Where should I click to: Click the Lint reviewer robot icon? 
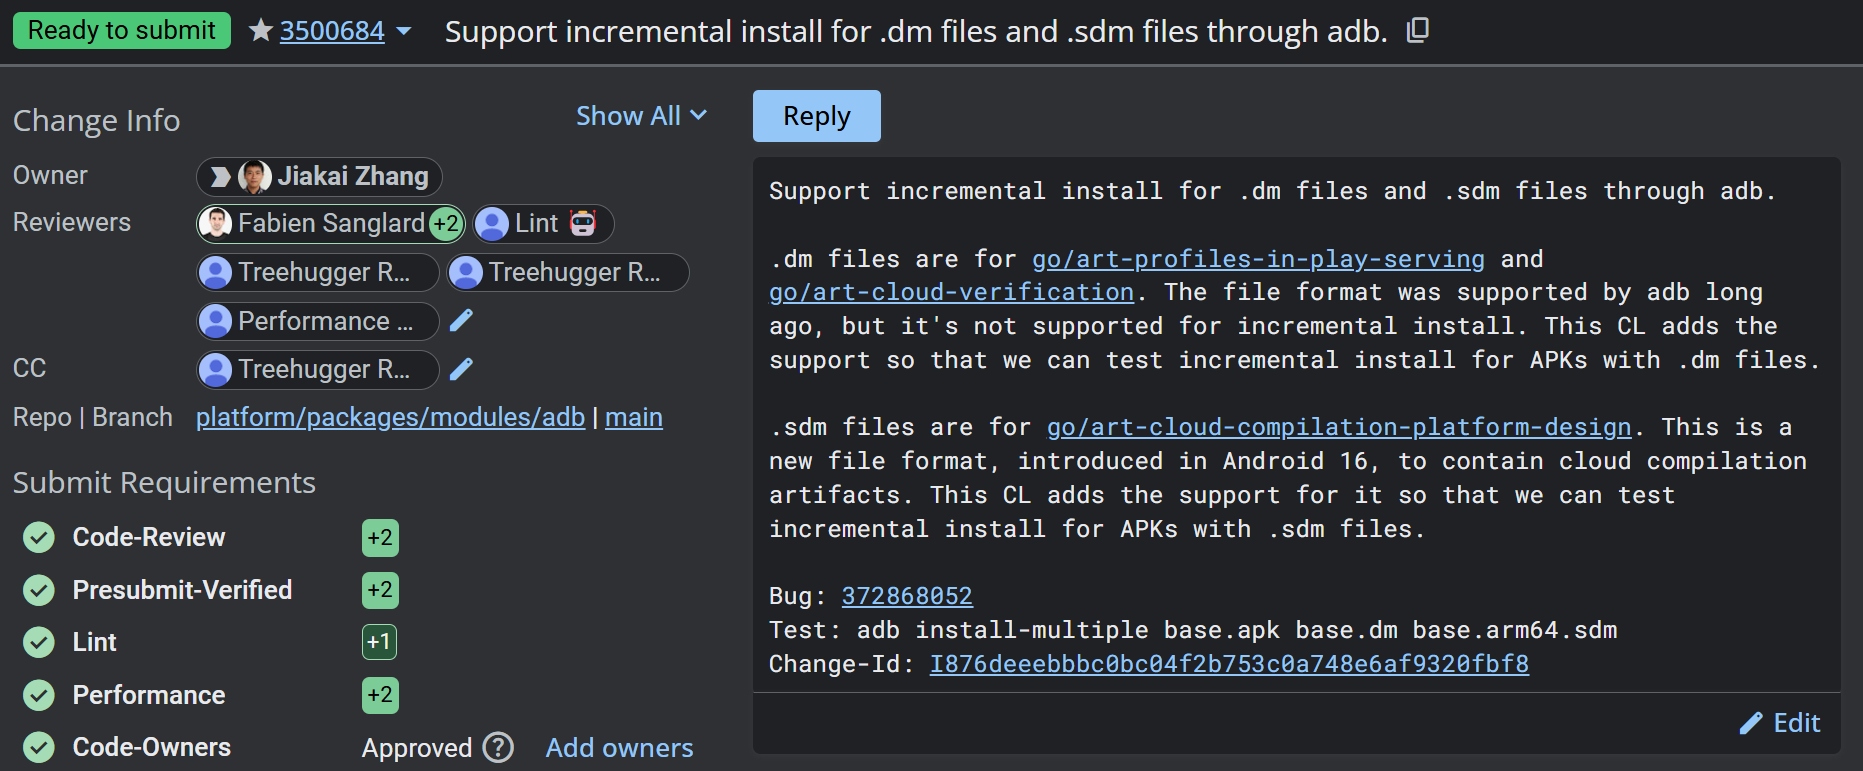582,223
